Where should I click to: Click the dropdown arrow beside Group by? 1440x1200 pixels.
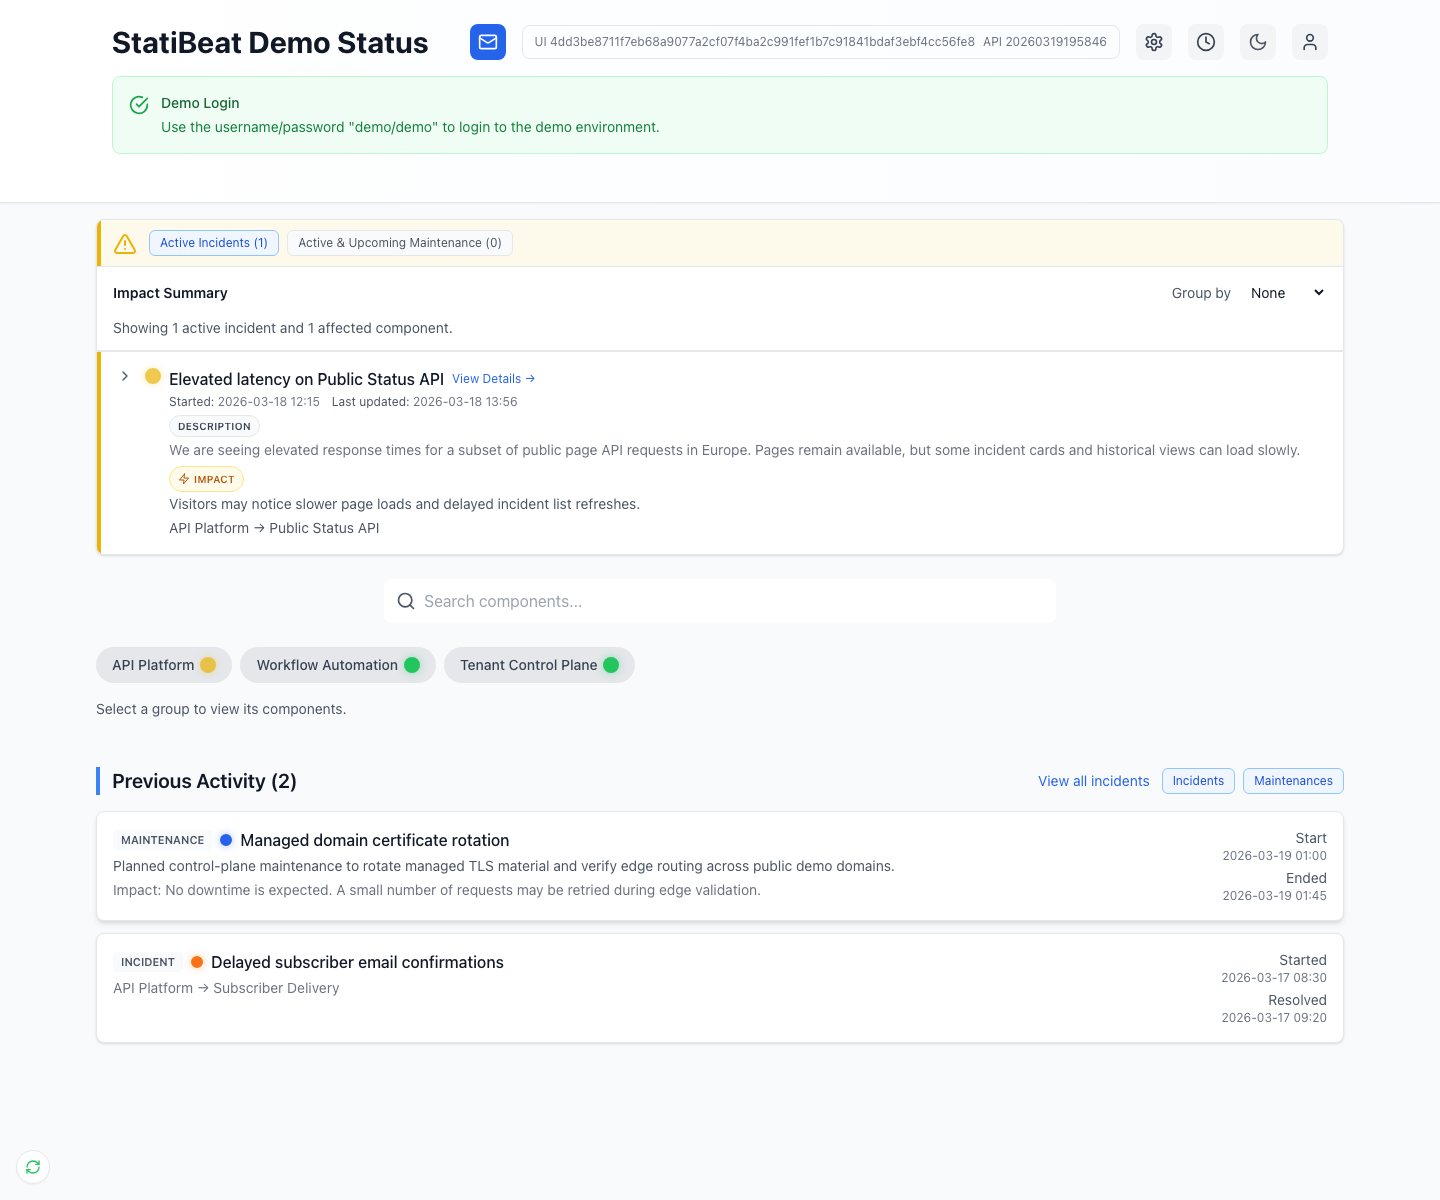1318,292
